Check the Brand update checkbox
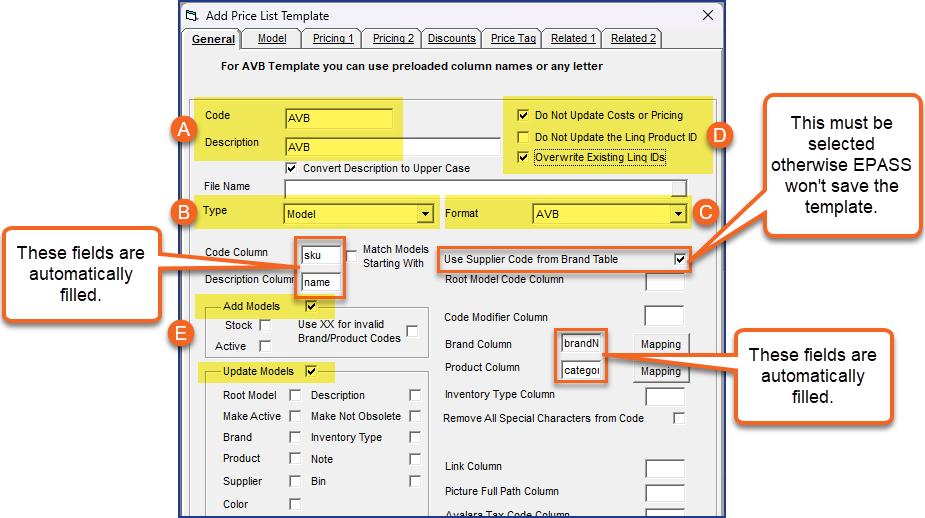Screen dimensions: 925x518 tap(295, 437)
